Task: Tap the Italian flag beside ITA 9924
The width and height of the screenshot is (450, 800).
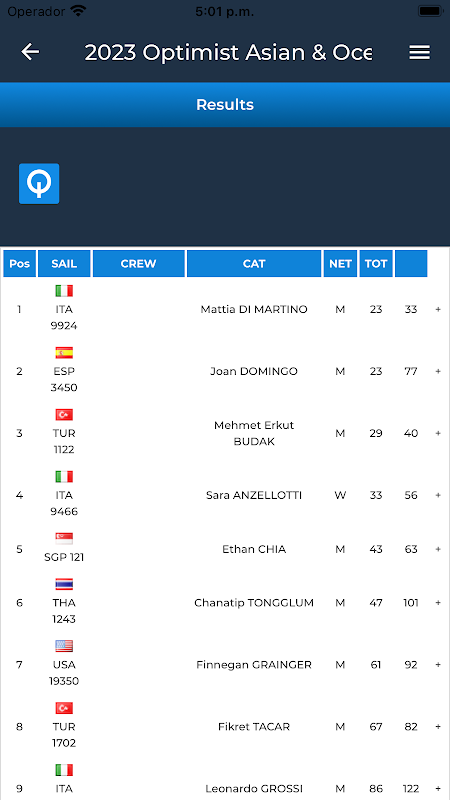Action: click(x=64, y=291)
